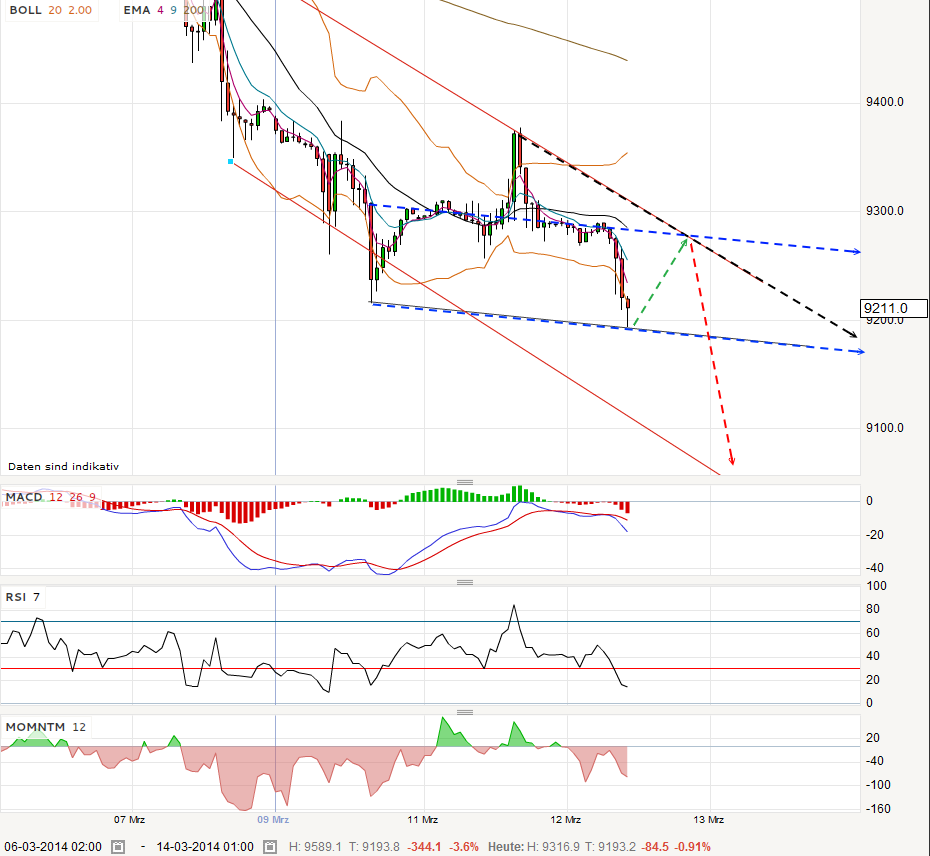Screen dimensions: 930x856
Task: Grab the resize handle above MACD panel
Action: point(465,482)
